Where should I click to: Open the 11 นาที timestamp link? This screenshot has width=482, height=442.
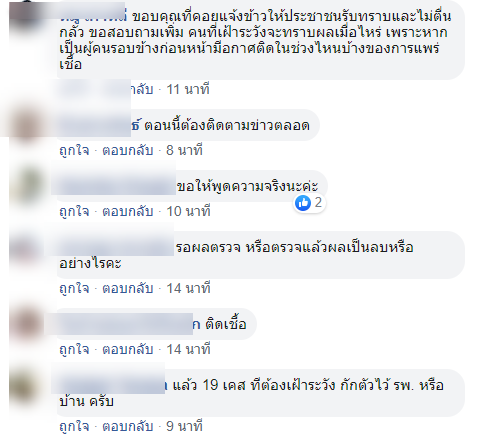[188, 90]
